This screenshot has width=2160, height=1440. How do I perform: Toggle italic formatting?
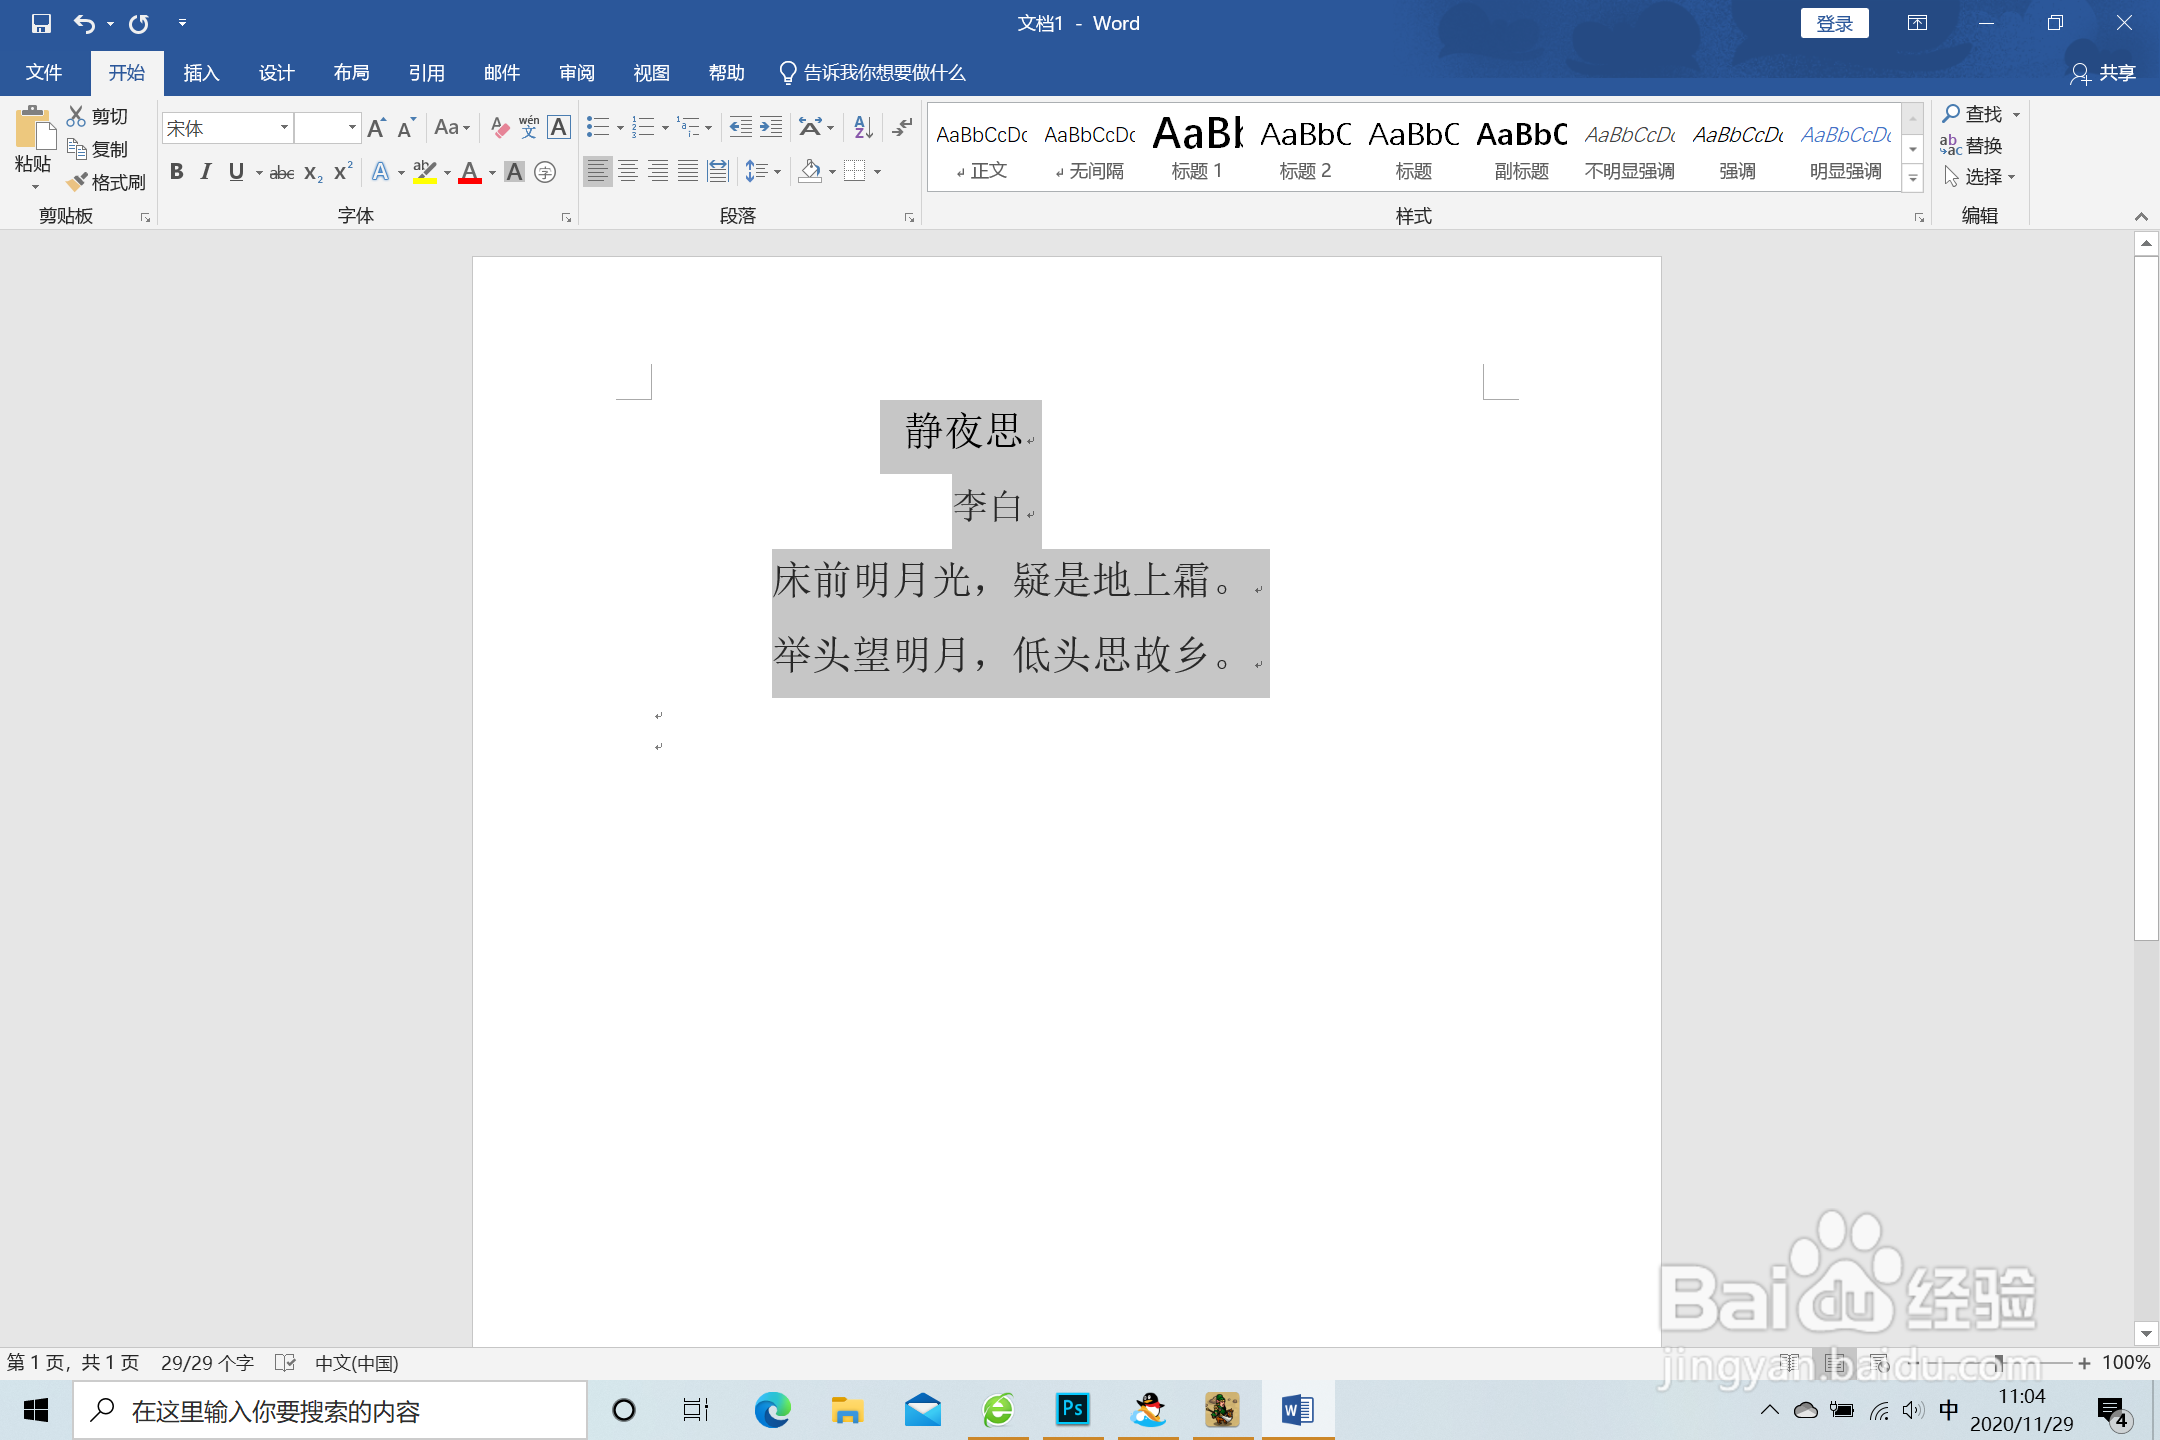[x=206, y=172]
